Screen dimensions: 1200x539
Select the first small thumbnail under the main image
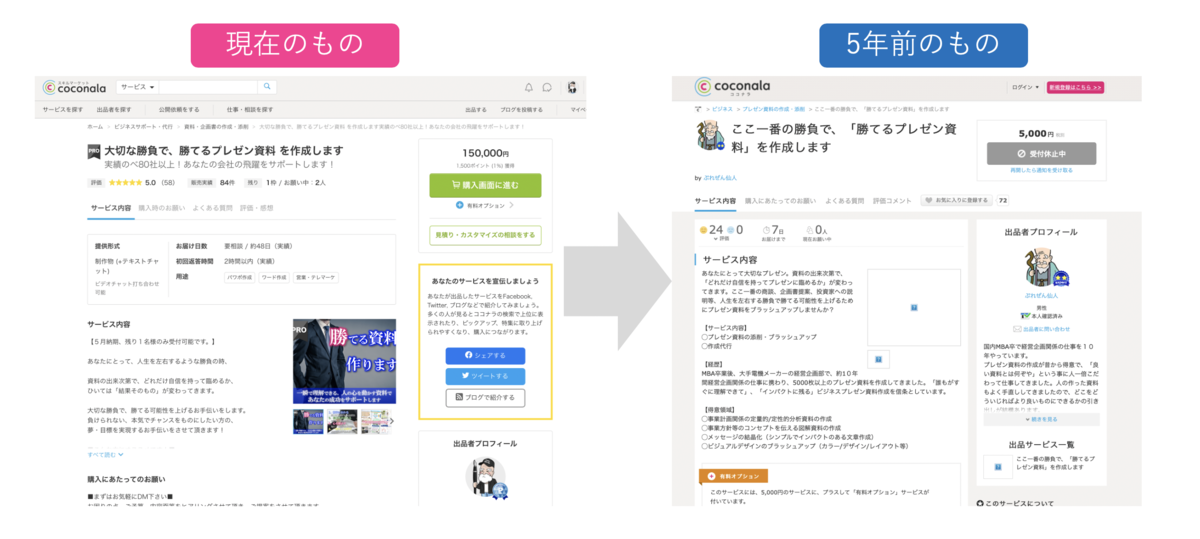(308, 421)
